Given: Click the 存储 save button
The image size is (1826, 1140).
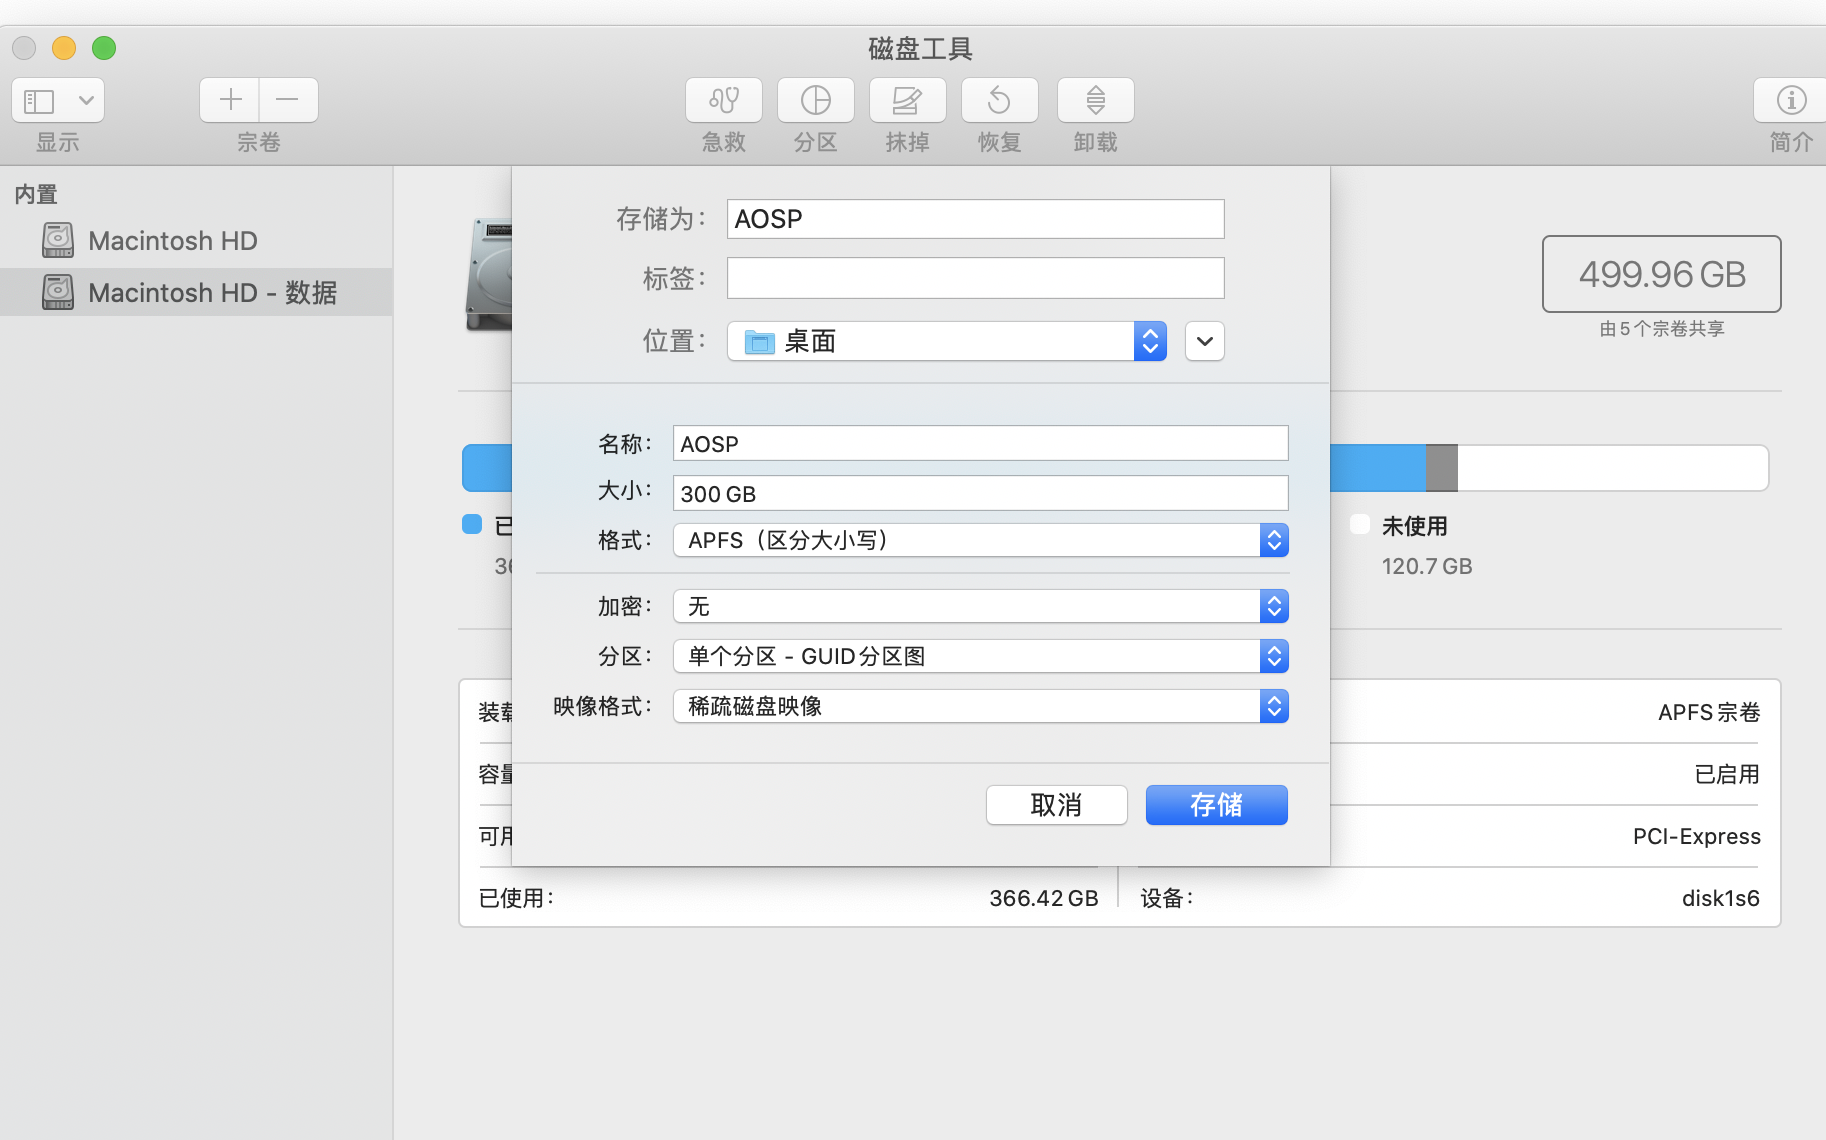Looking at the screenshot, I should coord(1216,805).
